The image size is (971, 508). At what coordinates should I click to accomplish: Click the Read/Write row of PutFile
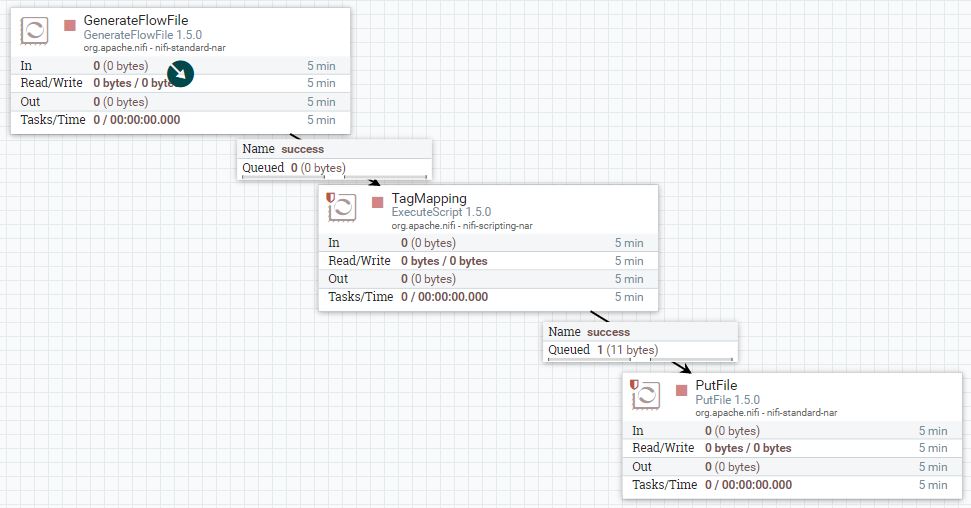(792, 448)
